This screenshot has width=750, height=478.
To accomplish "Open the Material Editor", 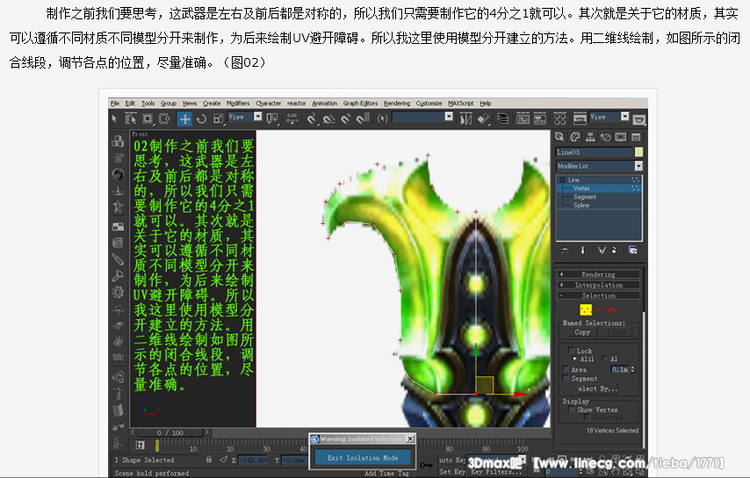I will click(560, 118).
